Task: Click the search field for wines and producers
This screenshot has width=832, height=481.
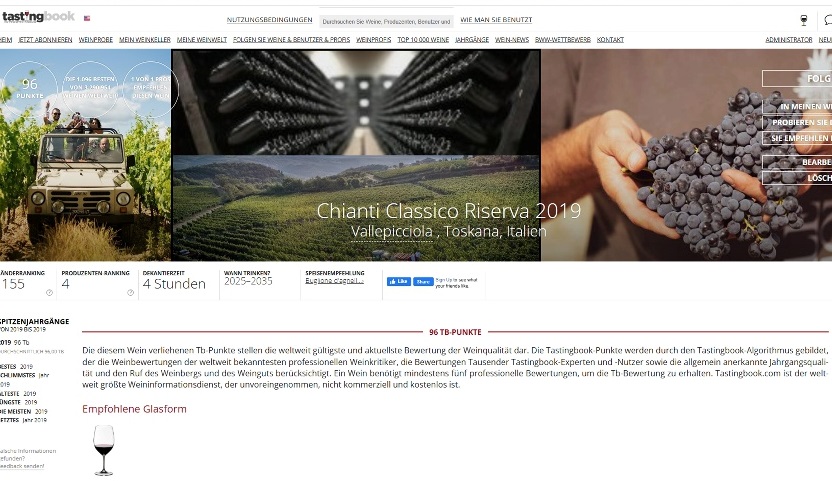Action: tap(386, 21)
